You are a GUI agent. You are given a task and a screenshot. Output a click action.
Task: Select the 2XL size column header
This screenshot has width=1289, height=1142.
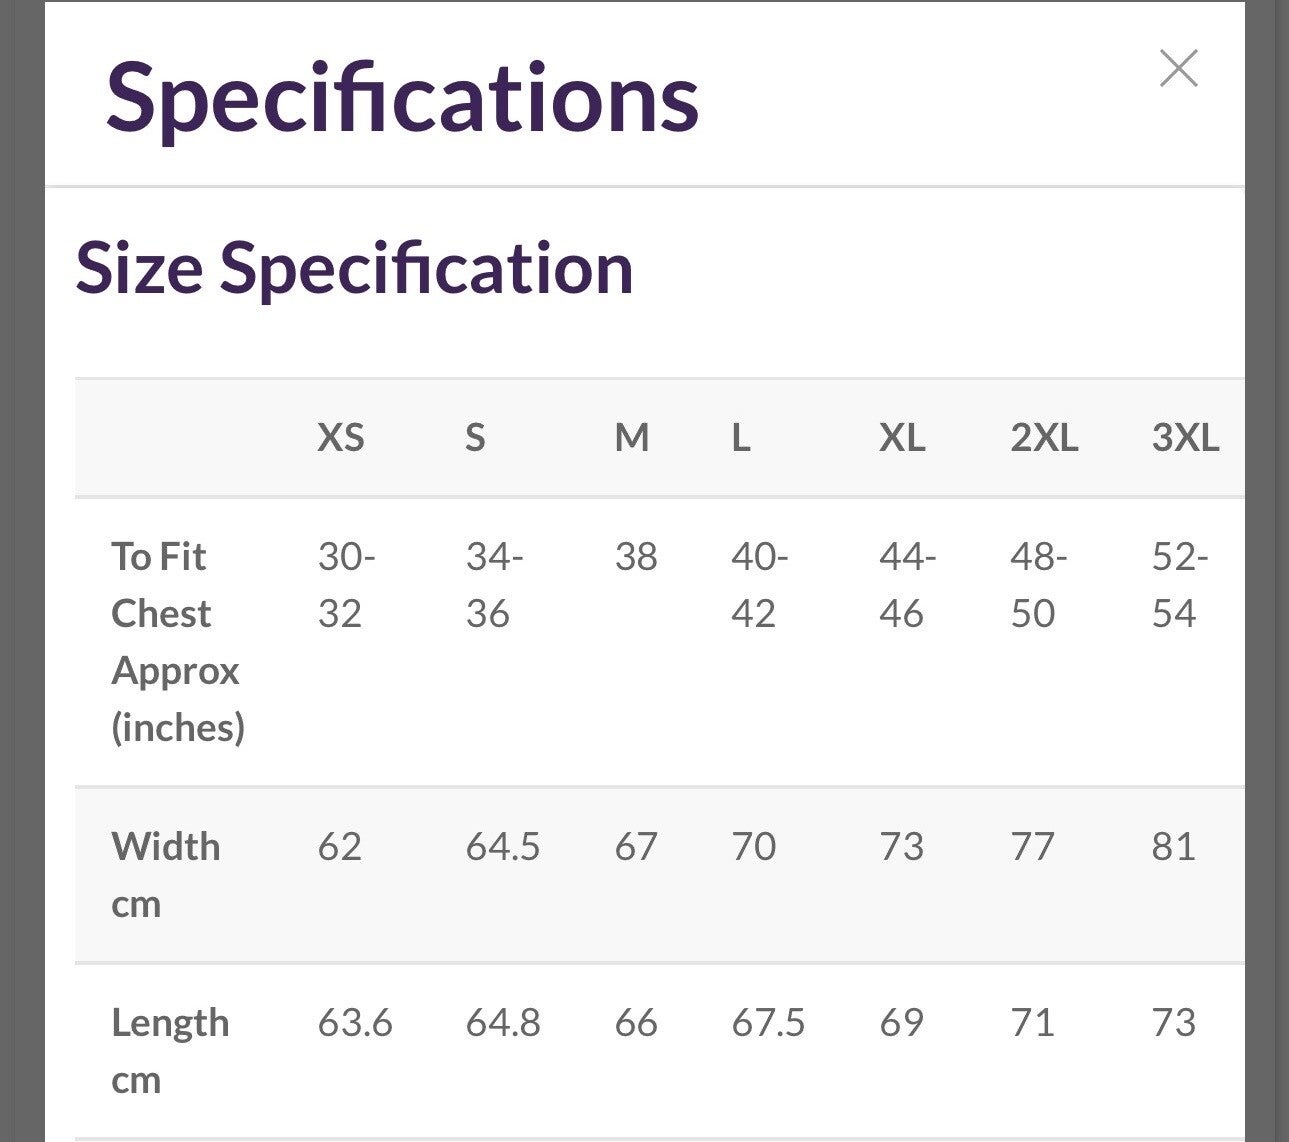1044,438
